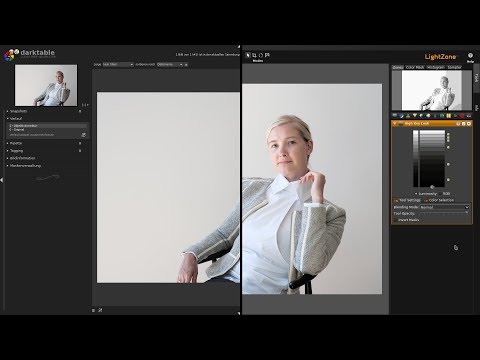Switch to the Histogram tab
The height and width of the screenshot is (360, 480).
click(x=436, y=67)
